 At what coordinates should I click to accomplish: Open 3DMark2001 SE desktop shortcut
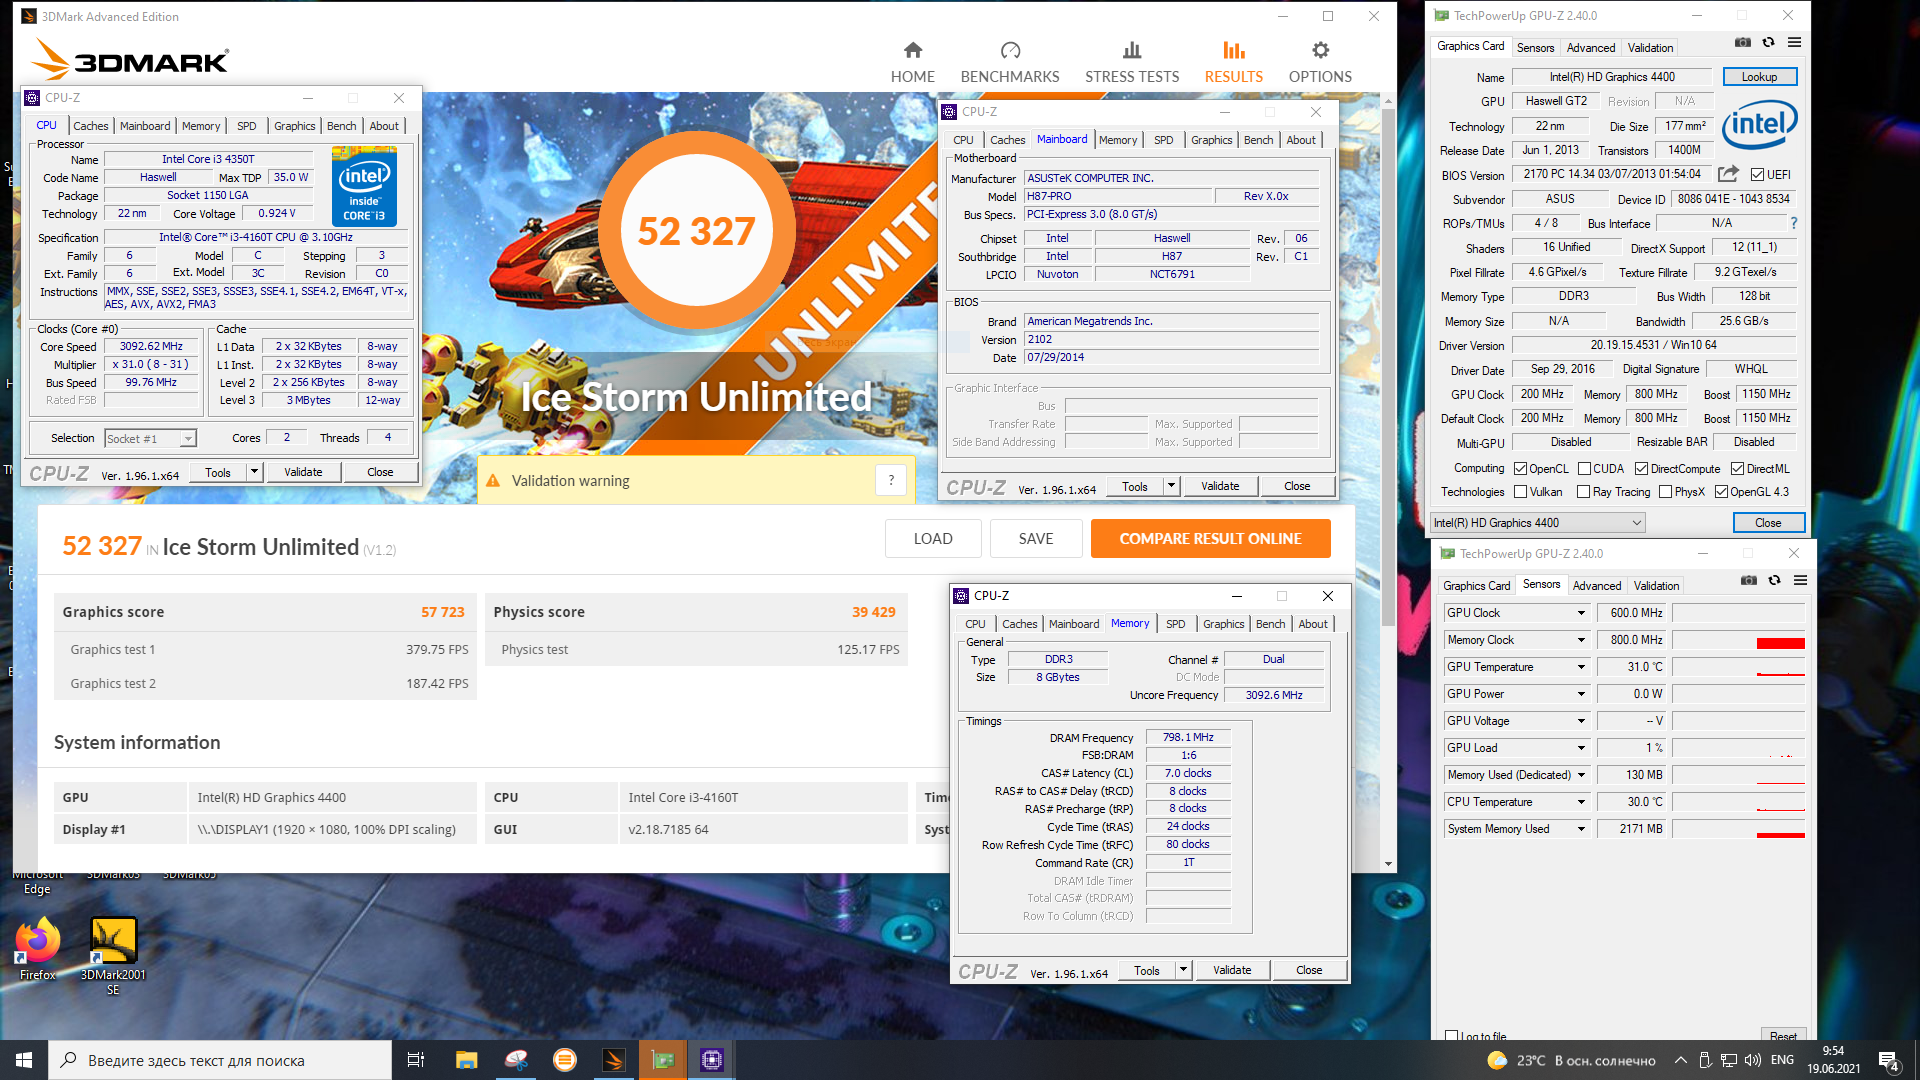pos(113,956)
